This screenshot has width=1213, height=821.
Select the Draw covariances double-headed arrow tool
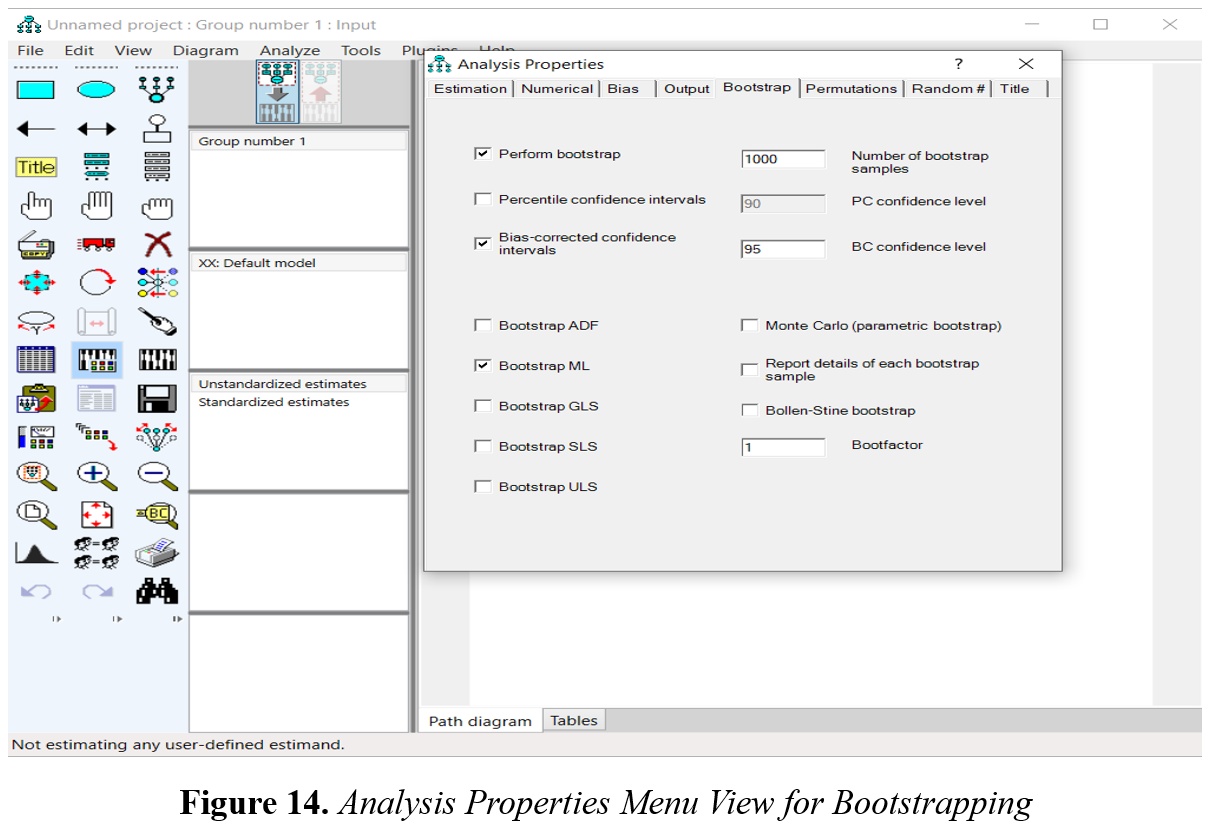tap(96, 128)
